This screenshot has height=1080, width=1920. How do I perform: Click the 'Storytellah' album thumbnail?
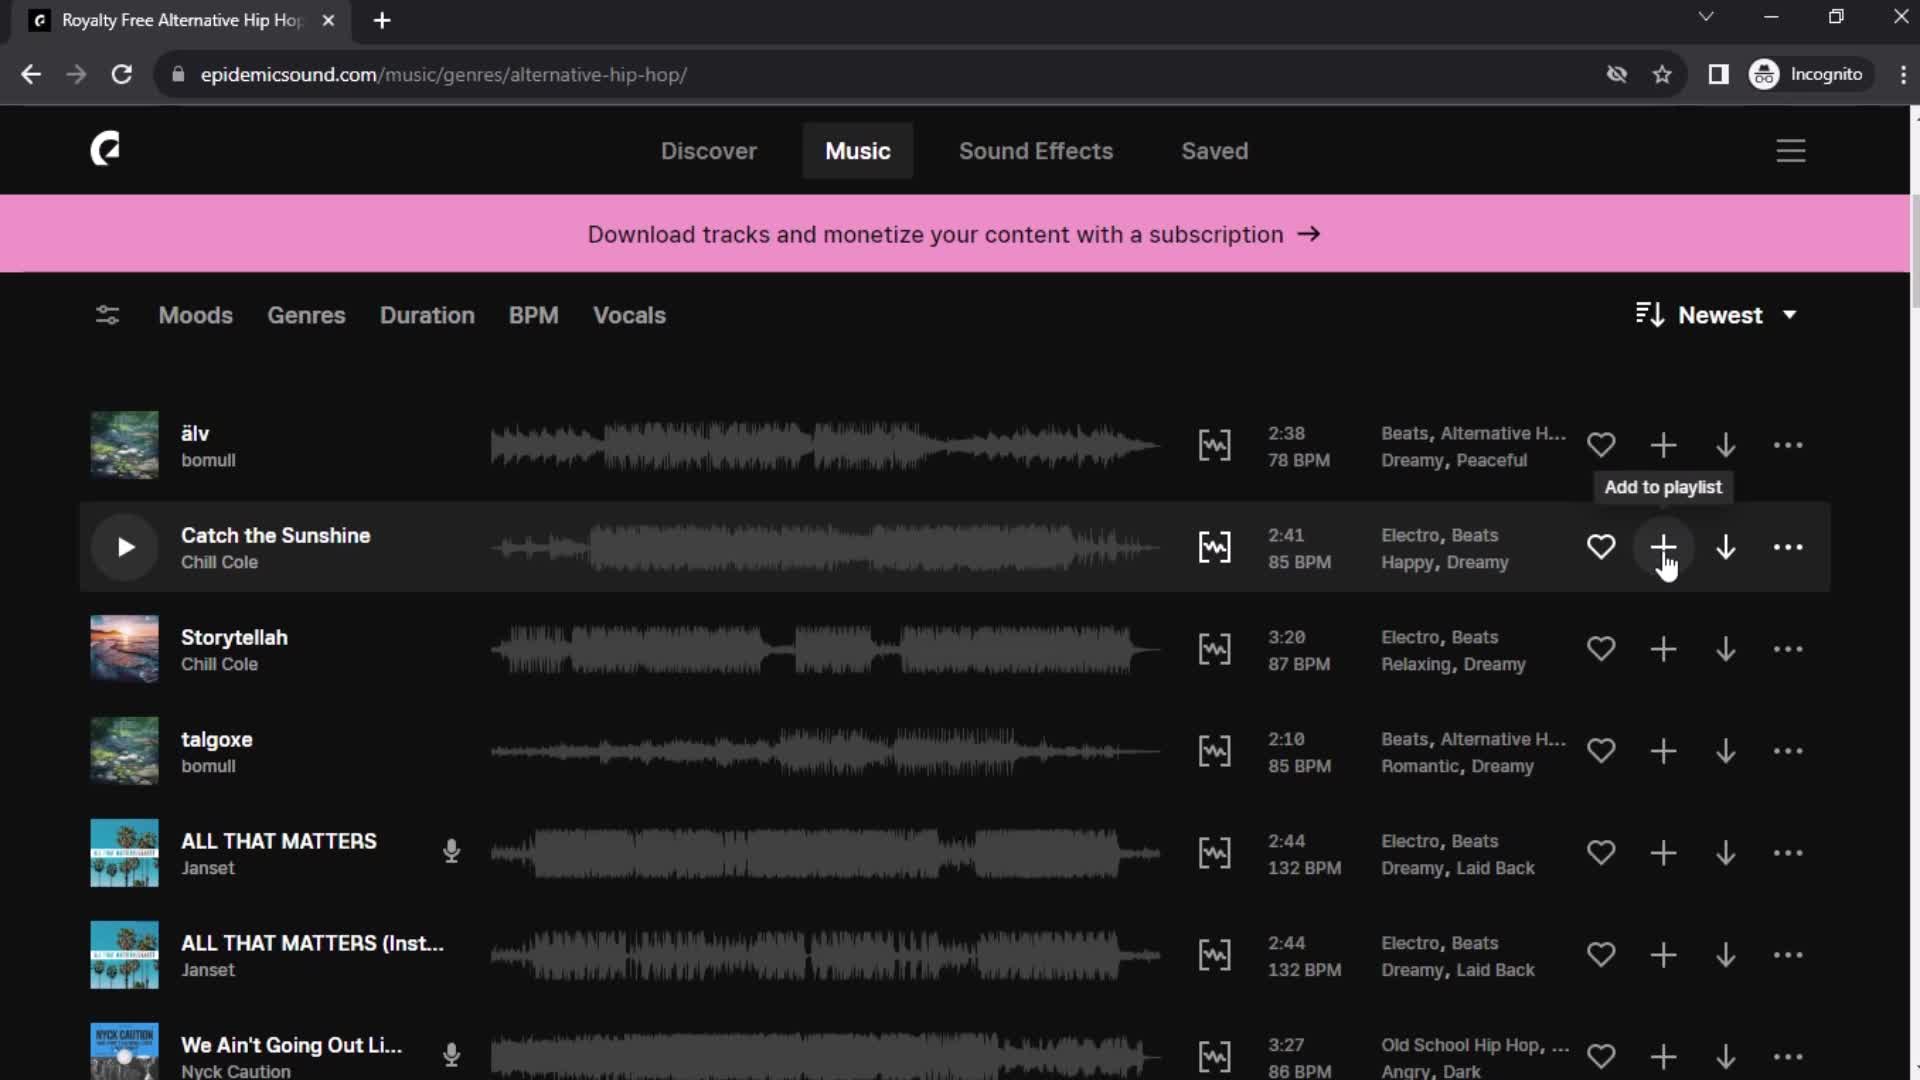click(124, 650)
